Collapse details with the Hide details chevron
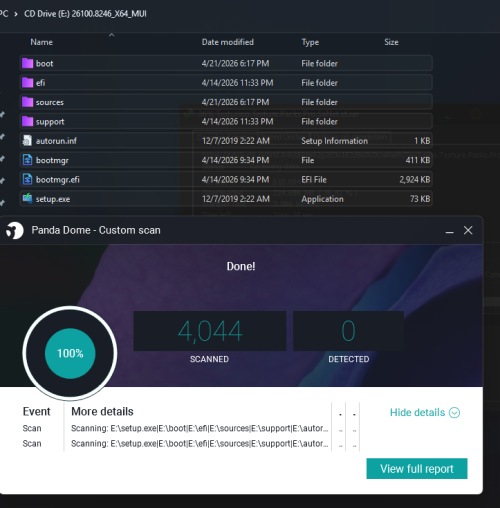The width and height of the screenshot is (500, 508). pyautogui.click(x=454, y=413)
